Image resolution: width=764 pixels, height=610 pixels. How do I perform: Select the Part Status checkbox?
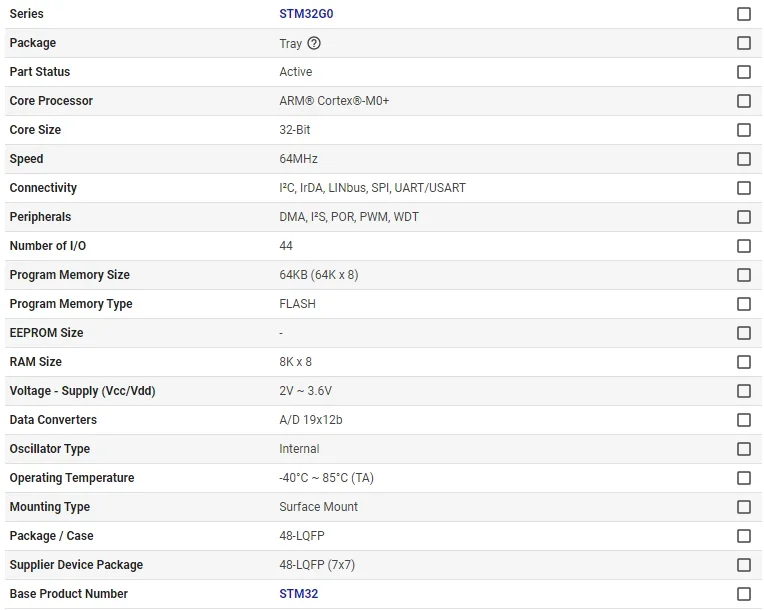click(x=744, y=72)
